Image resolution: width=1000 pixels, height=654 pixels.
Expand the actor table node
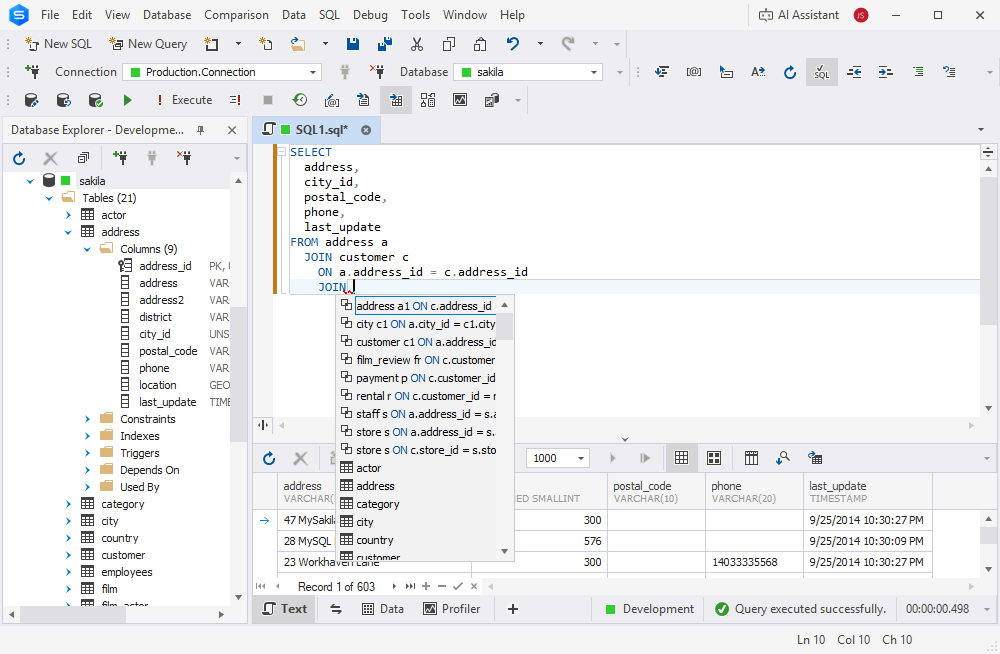coord(68,215)
